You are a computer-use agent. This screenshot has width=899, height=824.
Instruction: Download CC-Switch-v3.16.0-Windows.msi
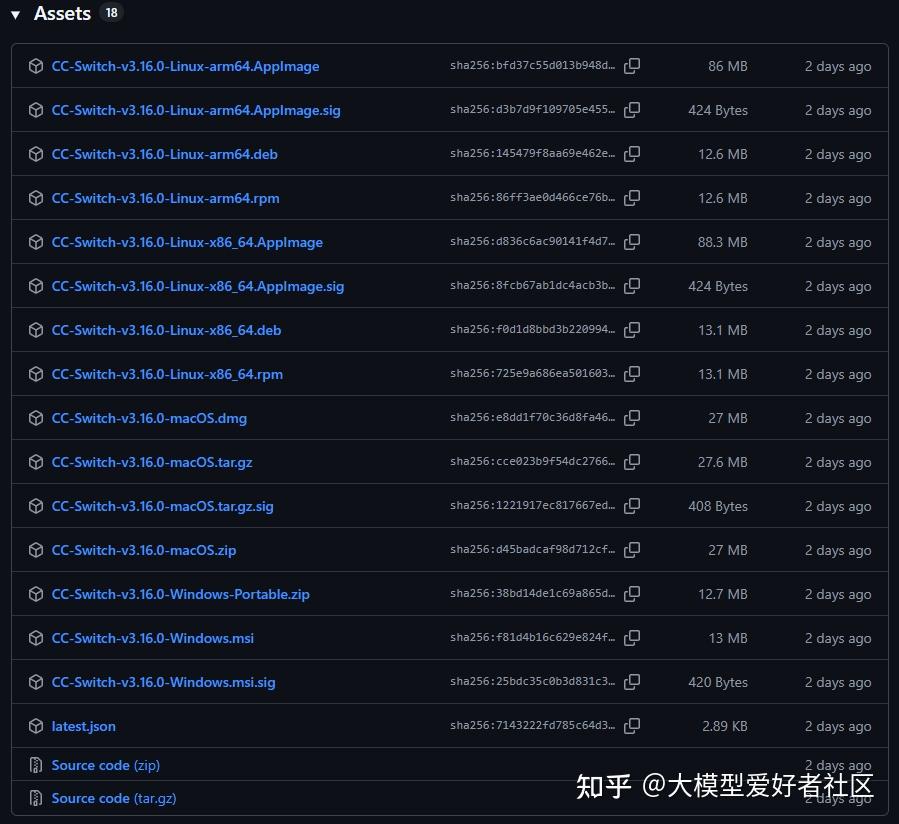pyautogui.click(x=153, y=638)
